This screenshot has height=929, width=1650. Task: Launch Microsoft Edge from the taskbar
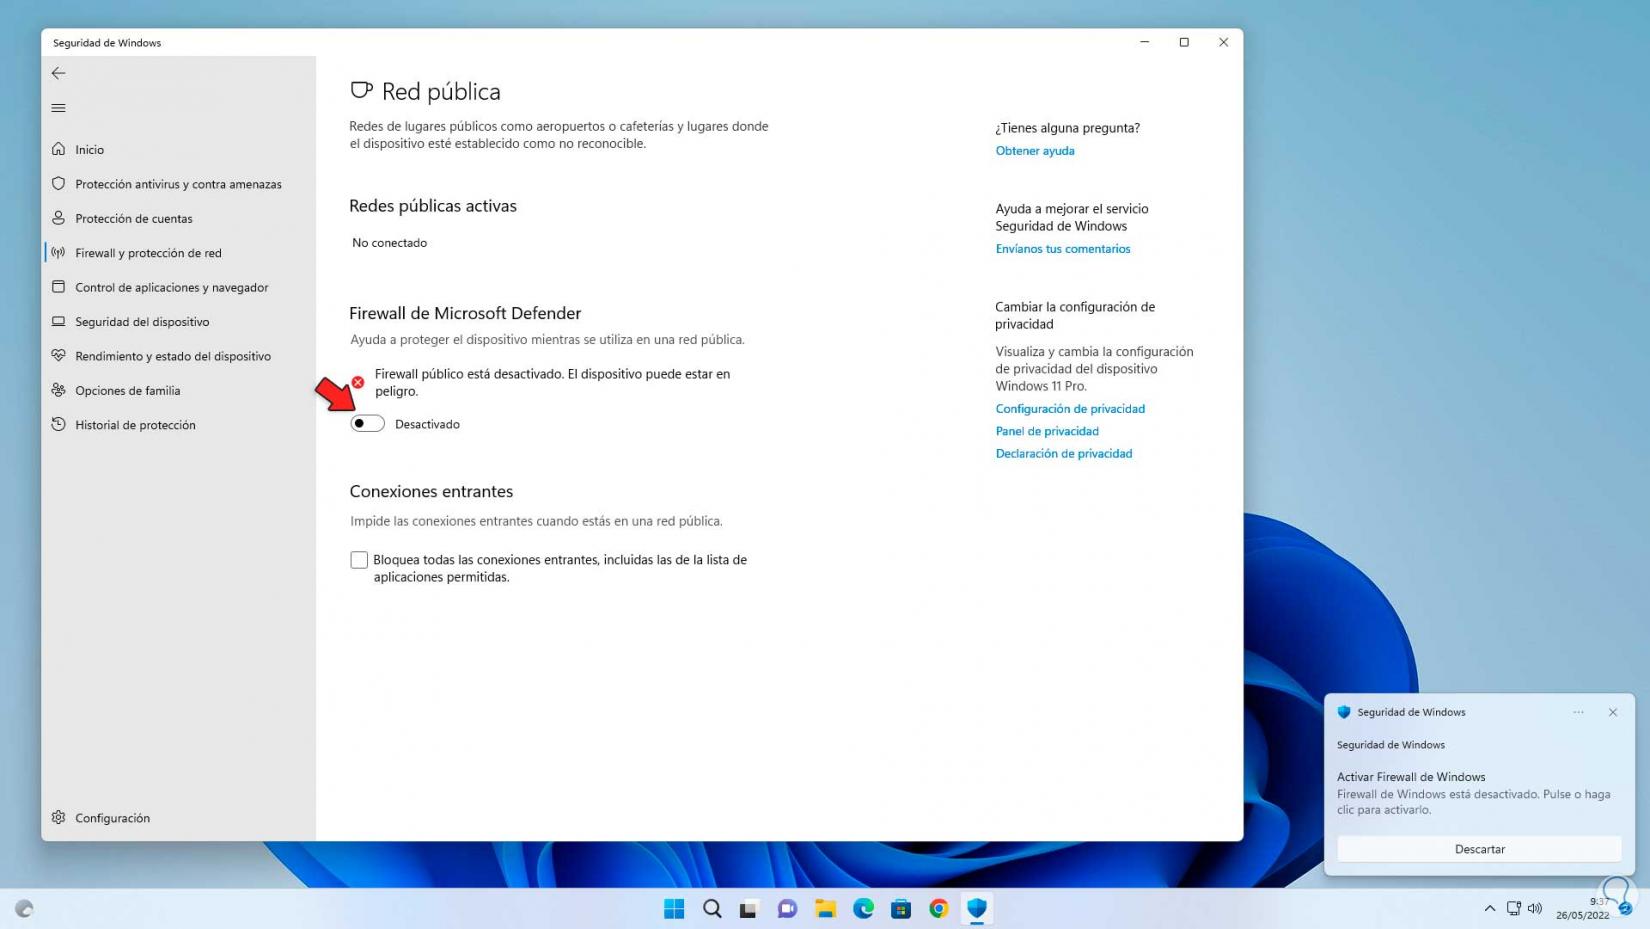[863, 909]
